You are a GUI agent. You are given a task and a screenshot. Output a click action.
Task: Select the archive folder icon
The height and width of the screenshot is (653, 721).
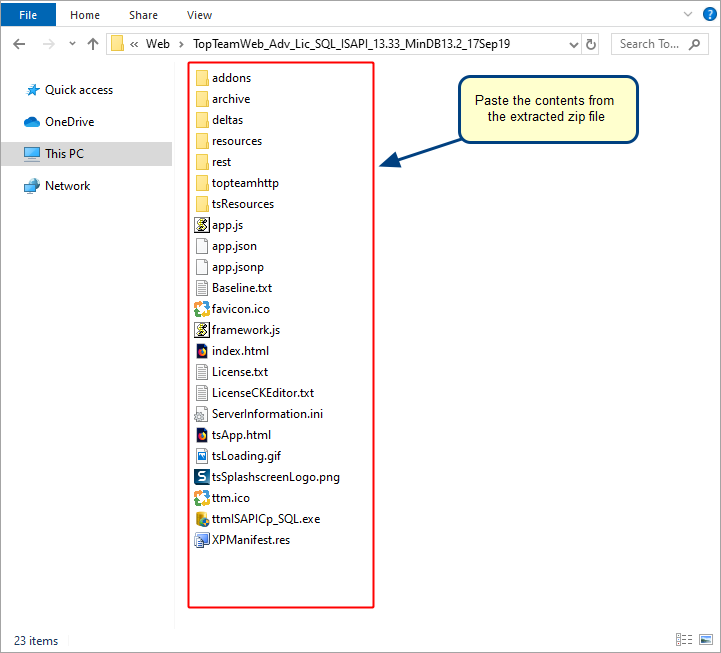point(202,99)
